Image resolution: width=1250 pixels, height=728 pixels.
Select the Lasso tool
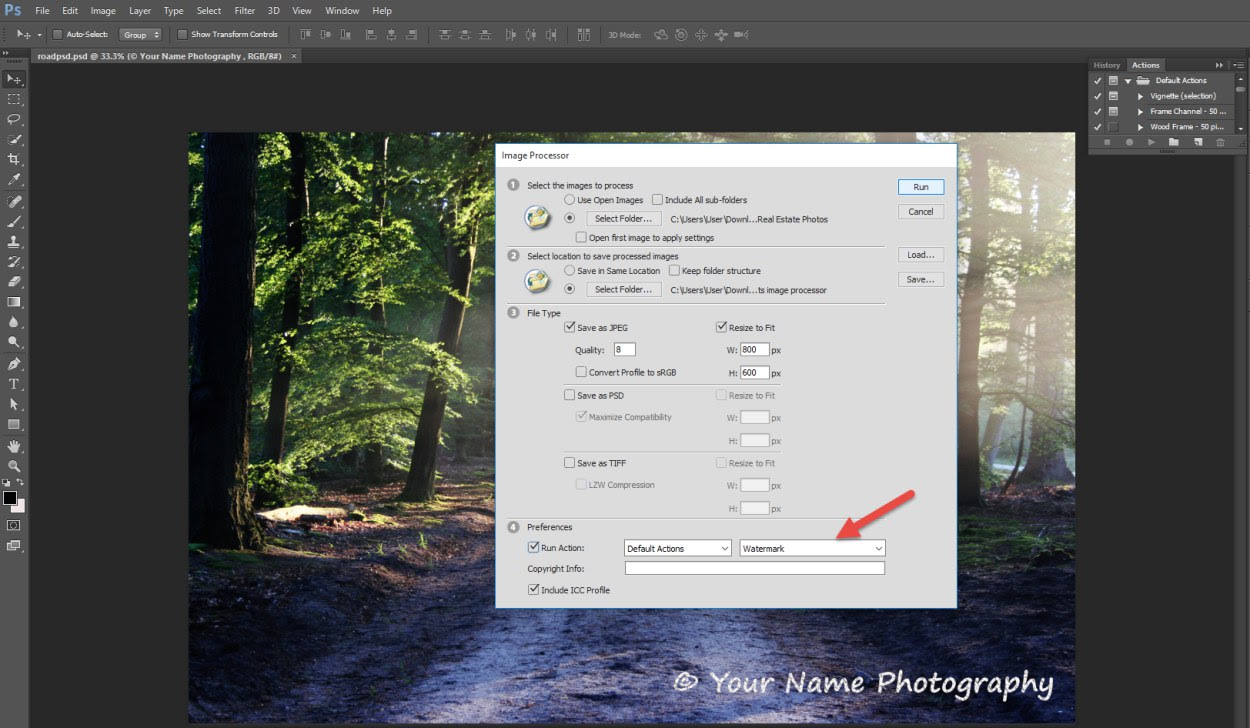[14, 119]
